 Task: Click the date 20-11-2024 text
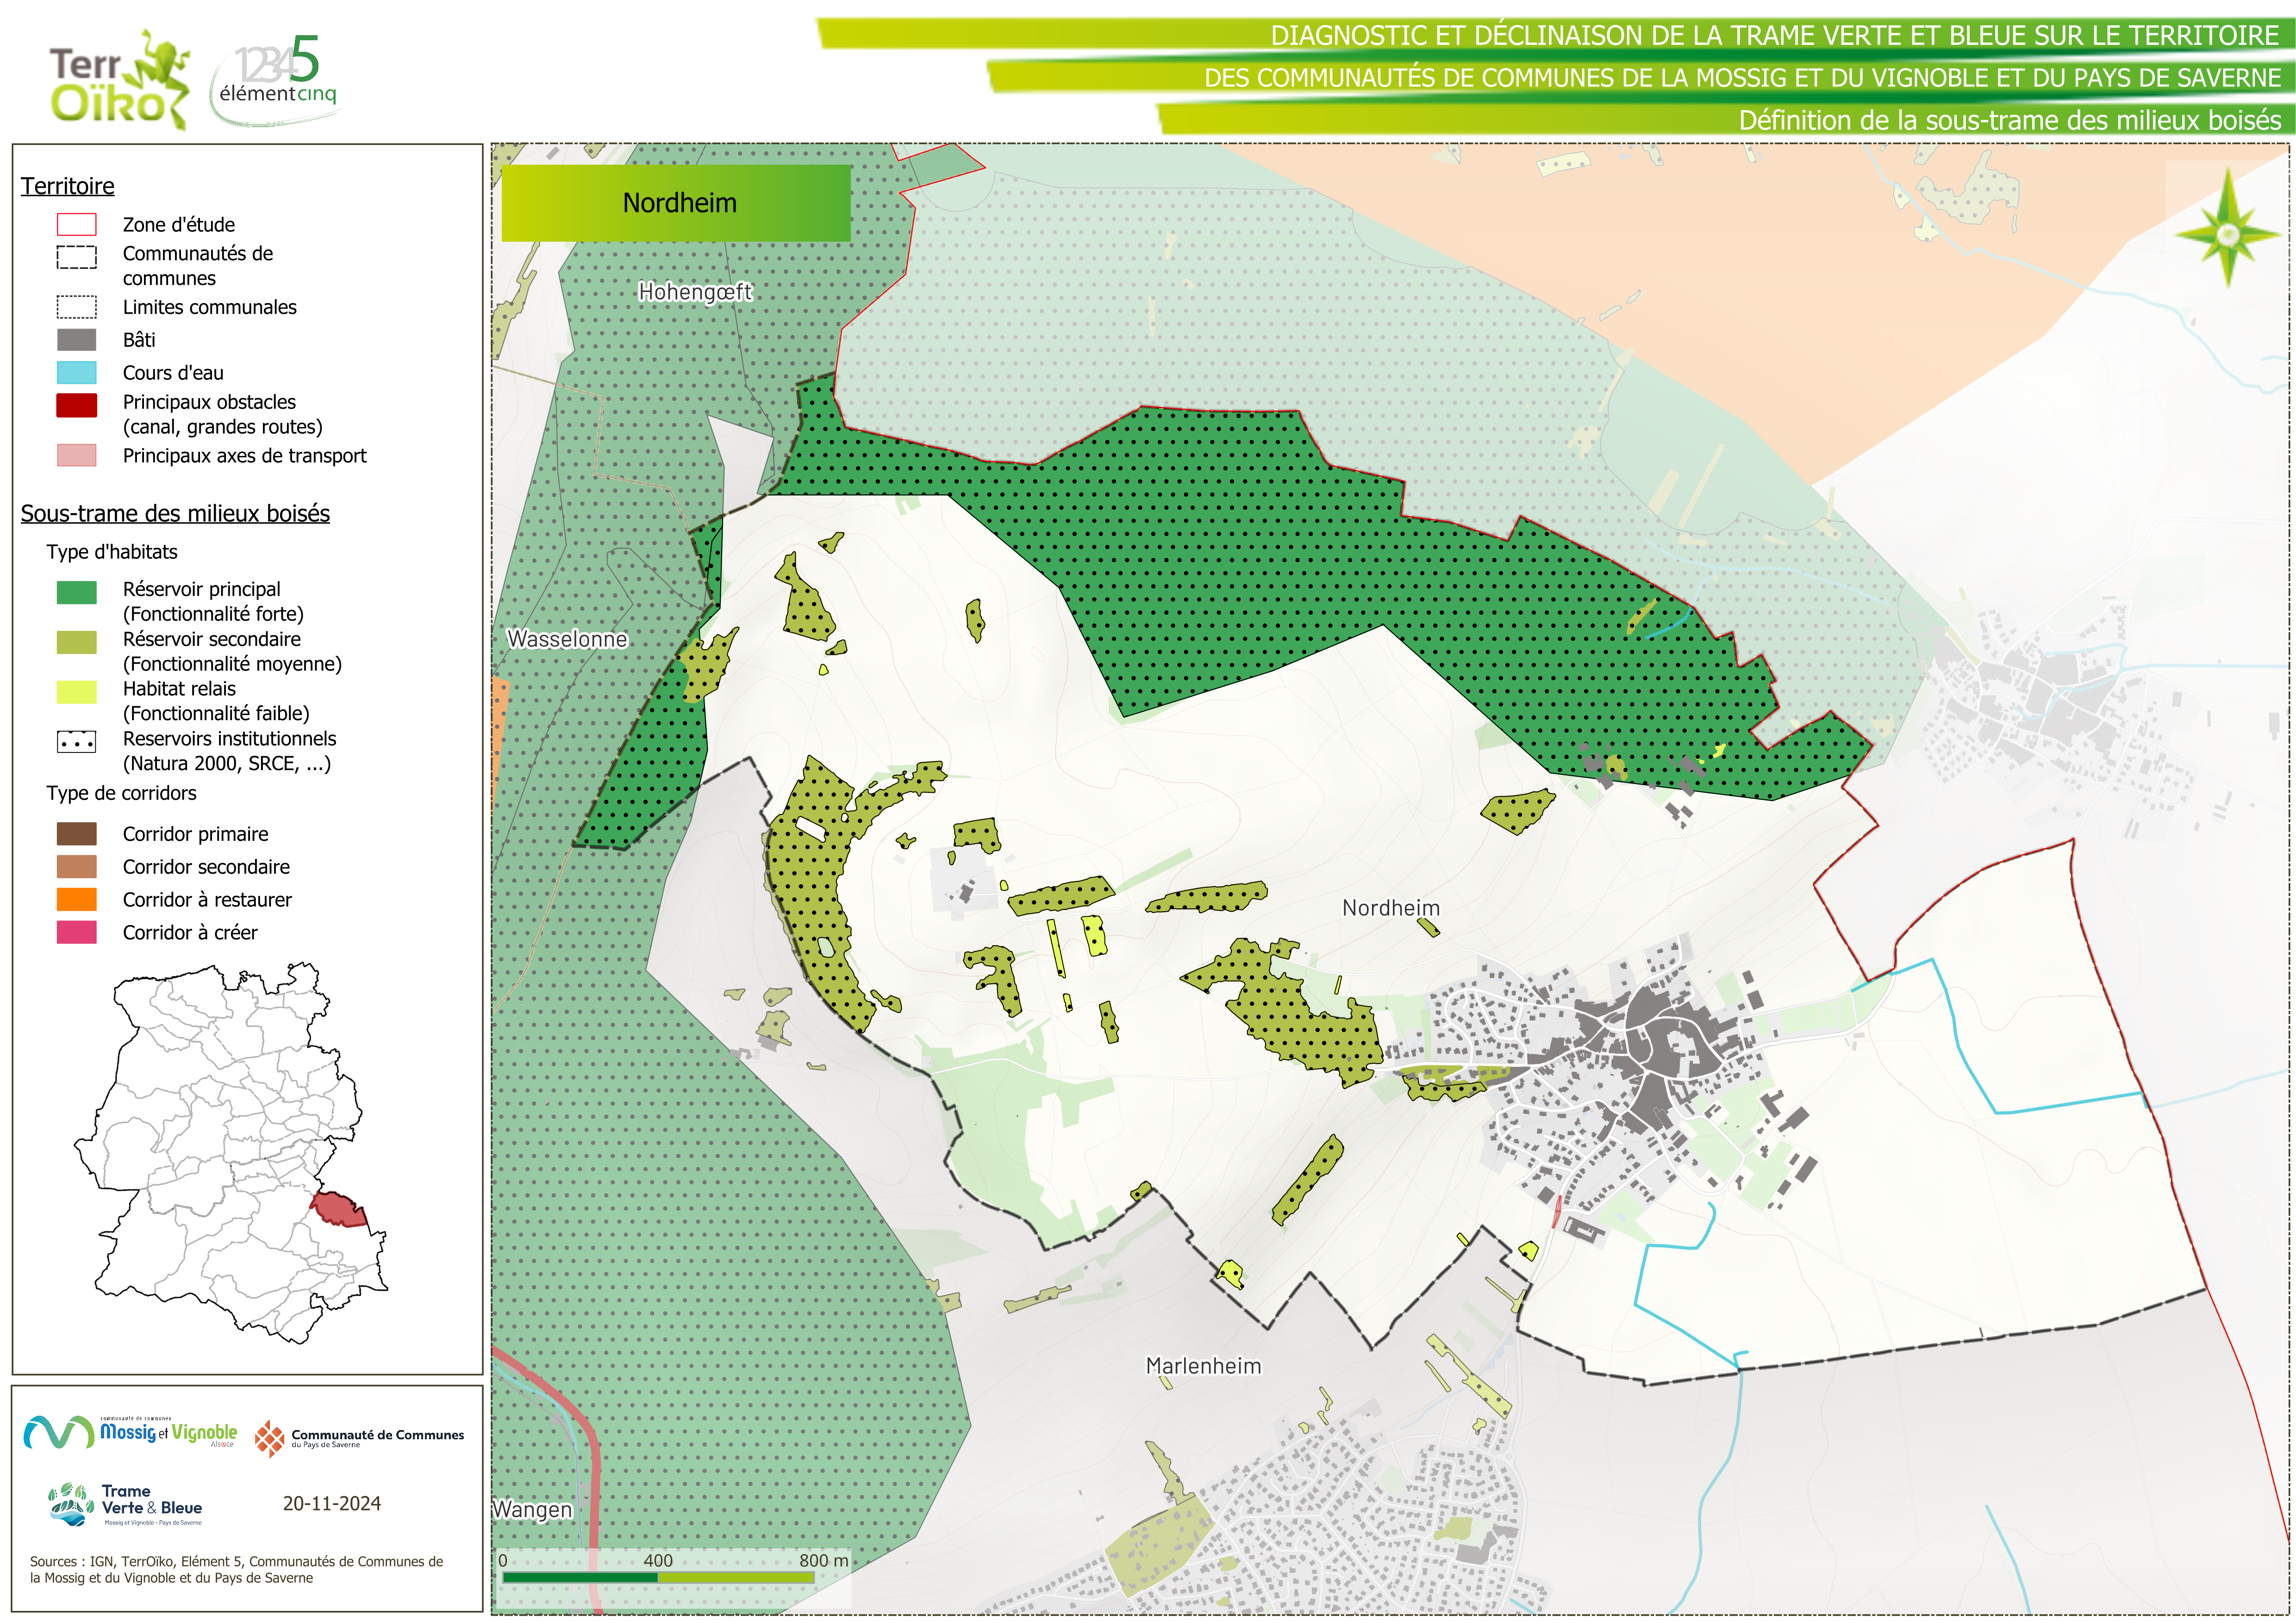(331, 1503)
